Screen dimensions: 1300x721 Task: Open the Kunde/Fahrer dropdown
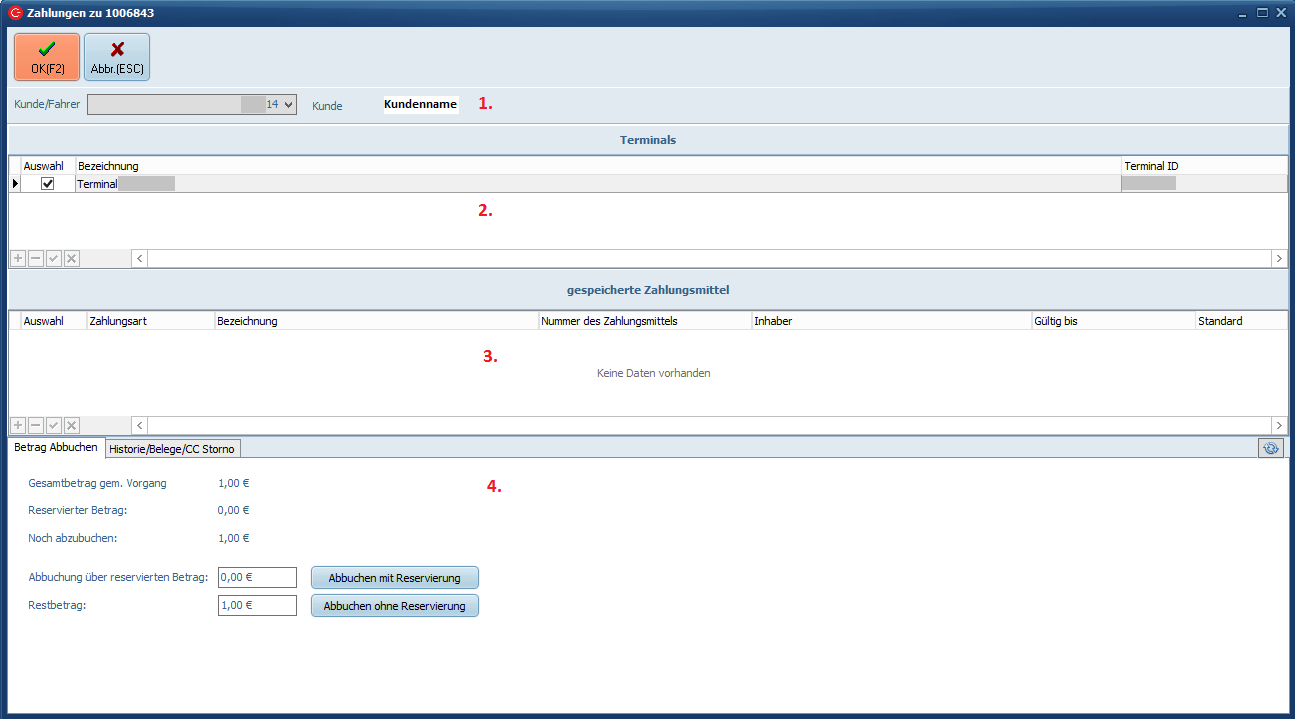(x=288, y=104)
